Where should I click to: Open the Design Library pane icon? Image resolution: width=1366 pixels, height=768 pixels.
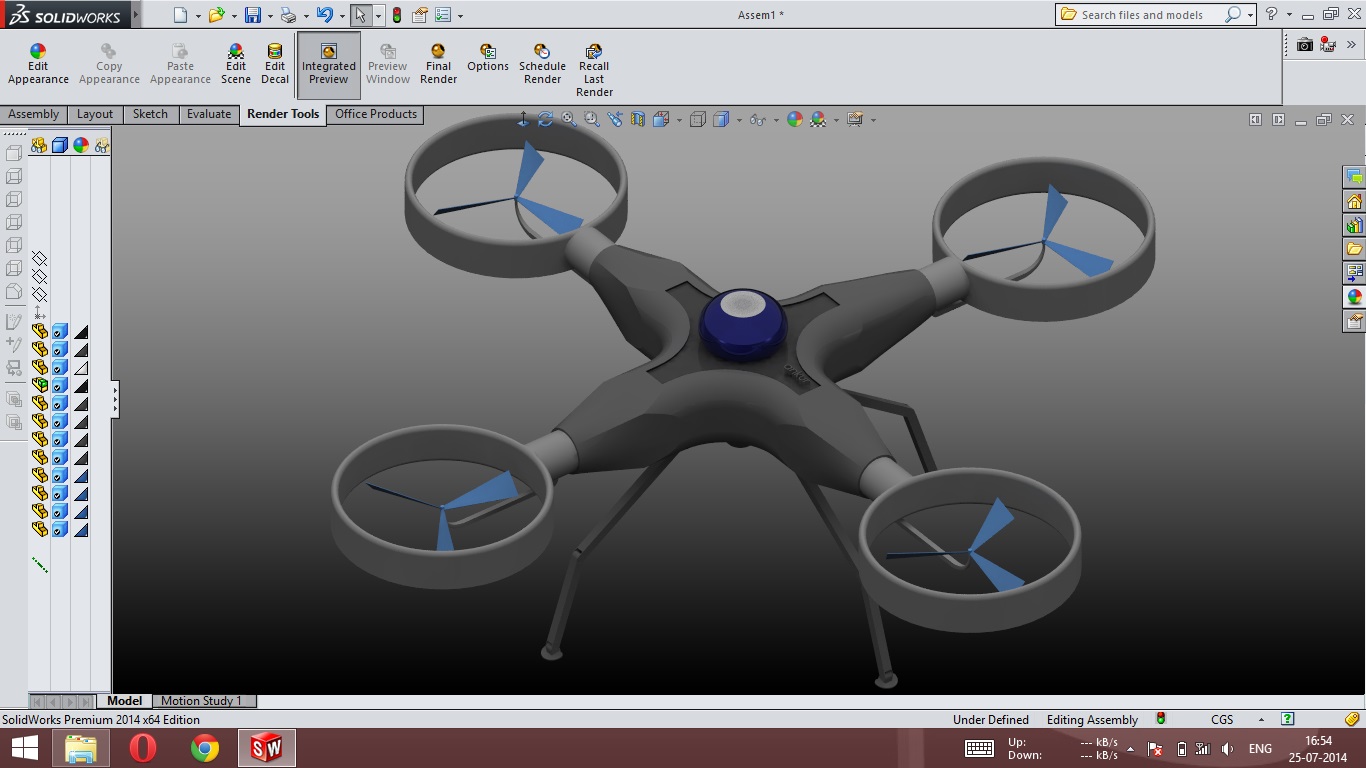pos(1354,225)
